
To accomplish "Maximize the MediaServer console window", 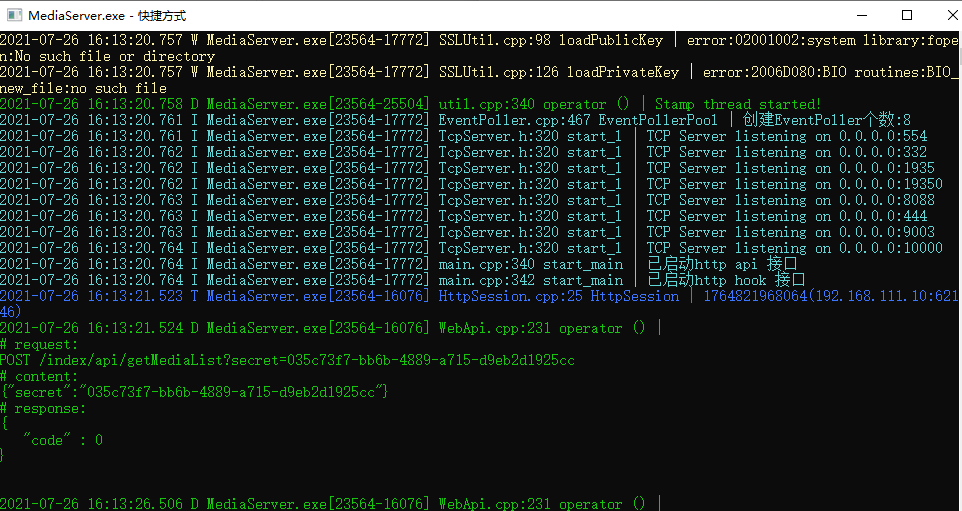I will point(907,15).
